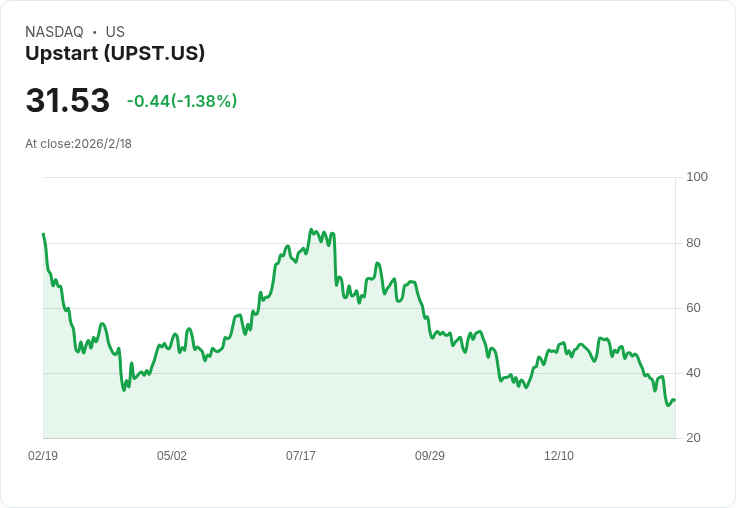The image size is (736, 508).
Task: Click the 31.53 current price
Action: 67,100
